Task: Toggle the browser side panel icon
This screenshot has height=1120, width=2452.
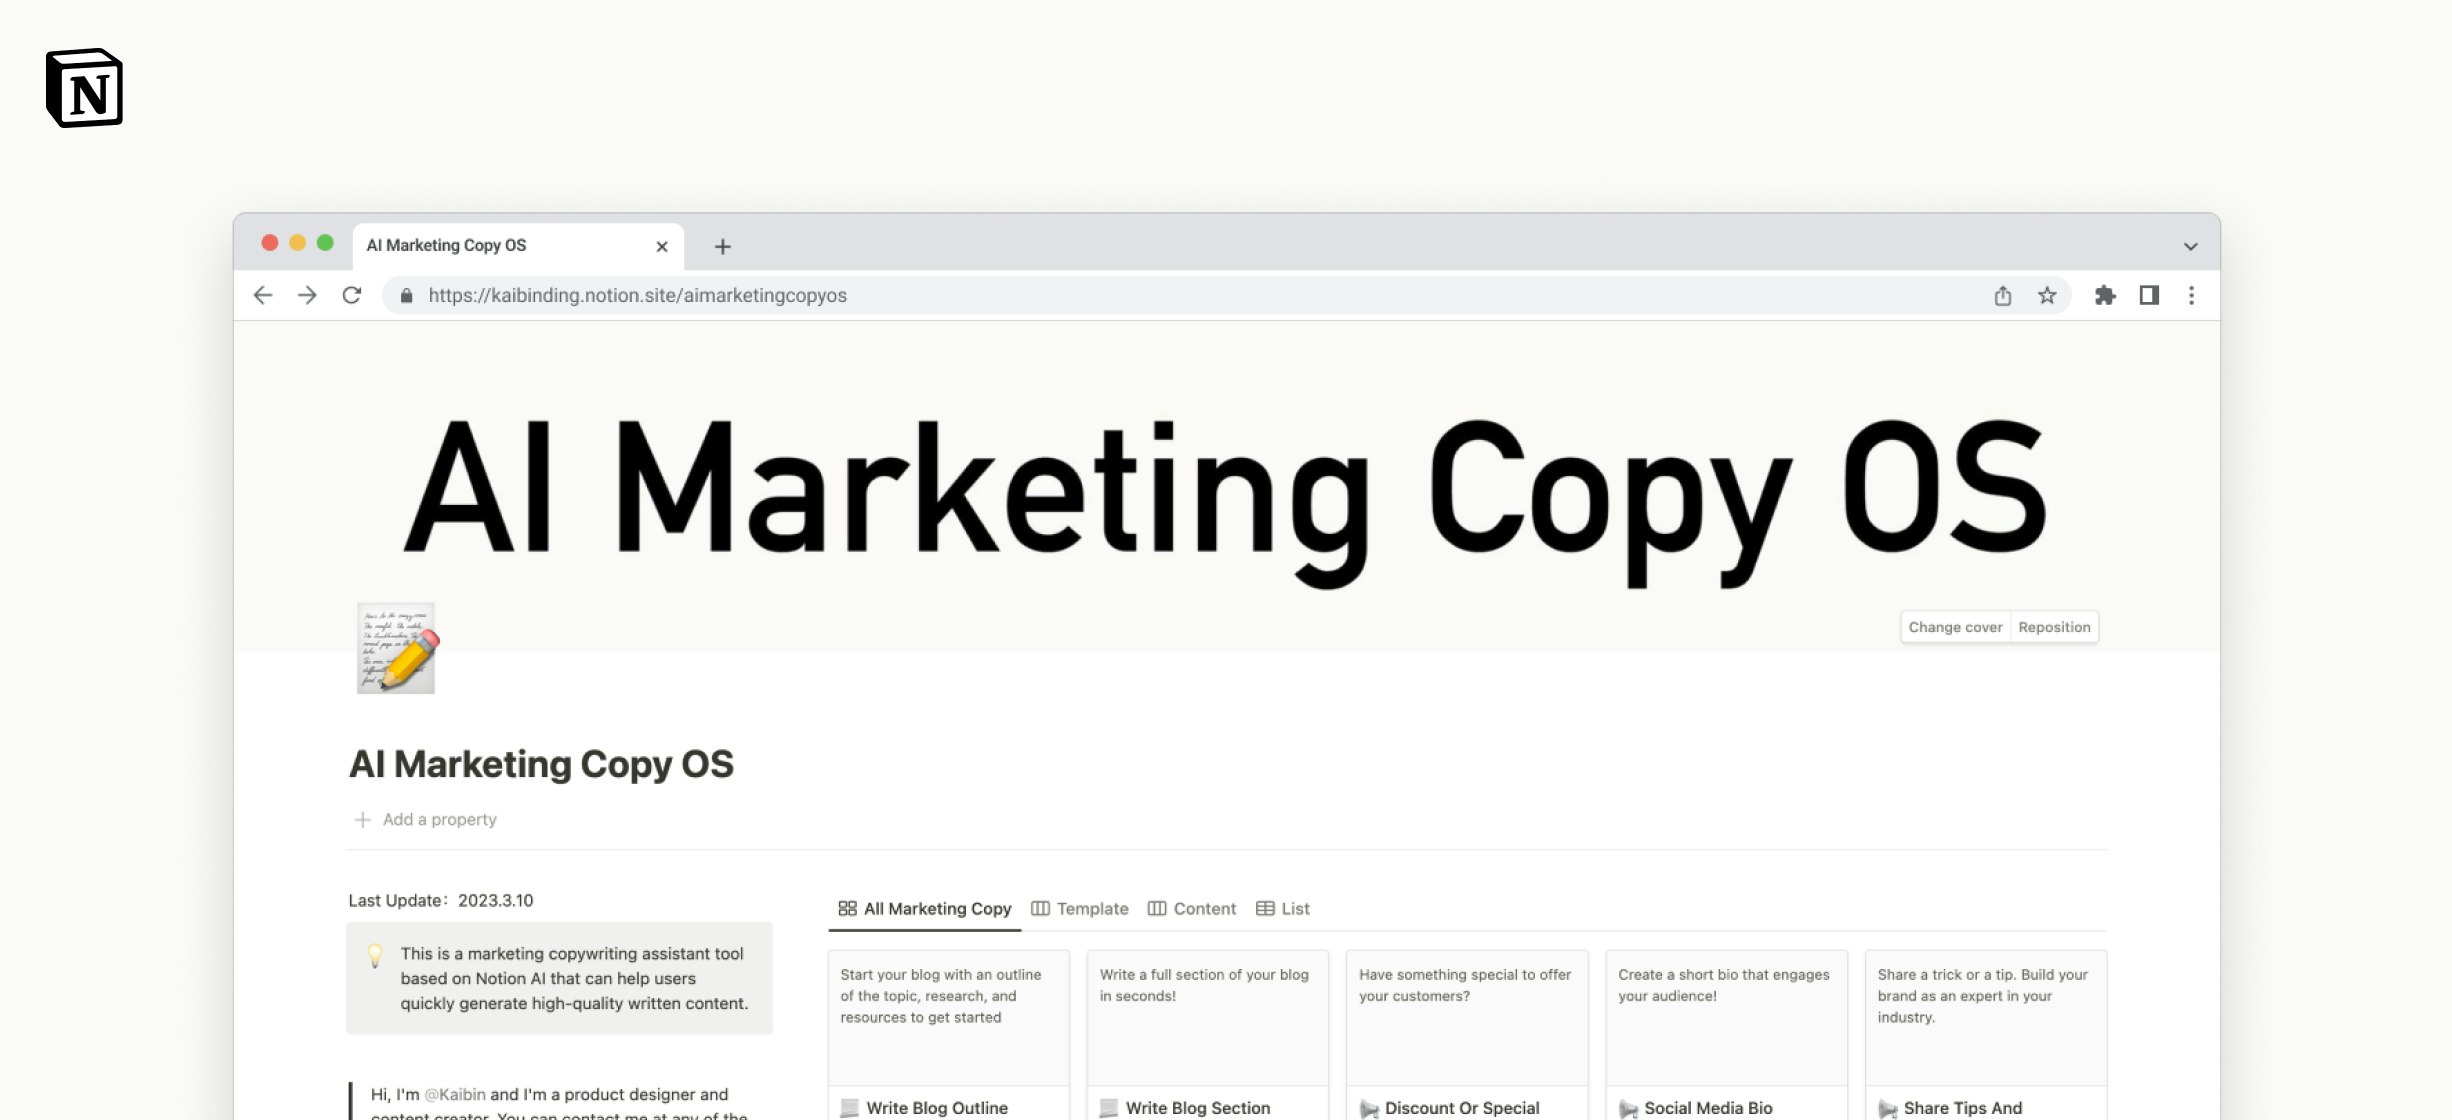Action: pos(2149,295)
